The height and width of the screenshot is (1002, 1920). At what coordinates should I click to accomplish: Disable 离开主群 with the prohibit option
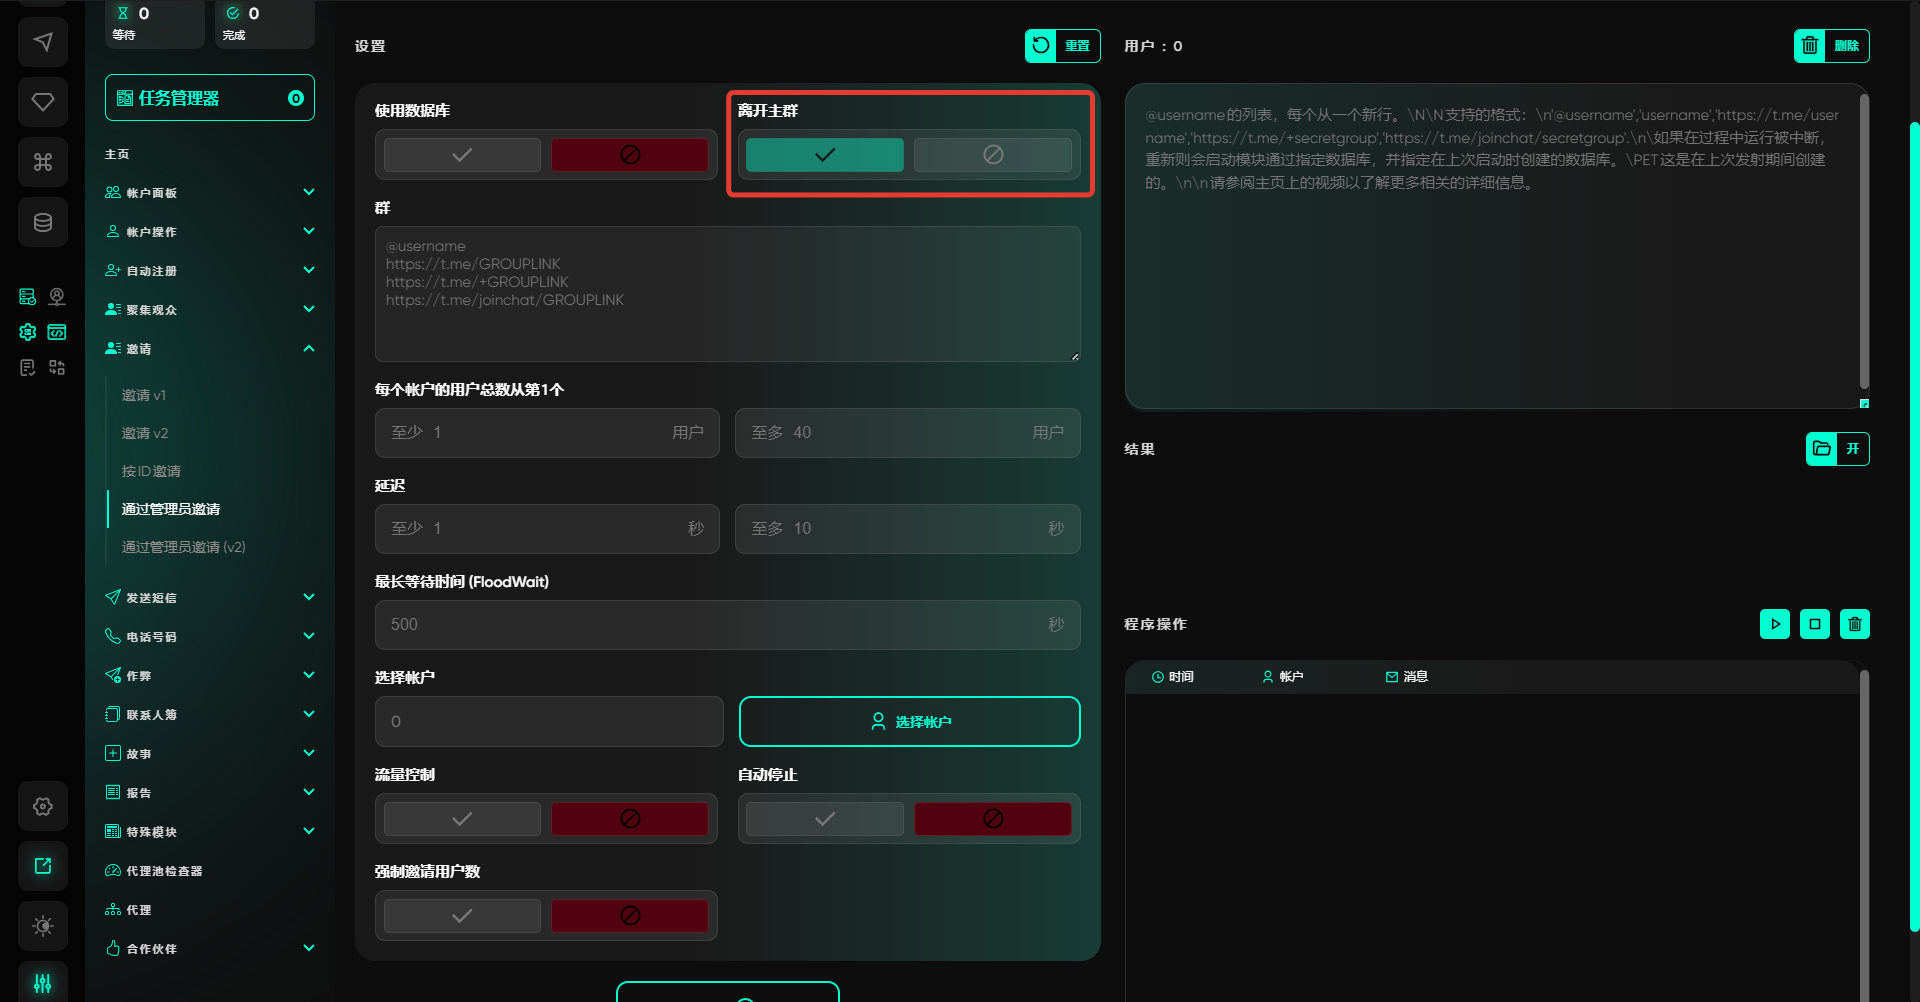point(992,155)
